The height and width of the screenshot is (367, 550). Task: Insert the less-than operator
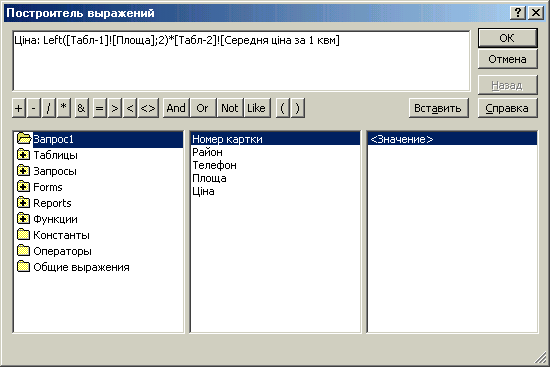click(130, 108)
